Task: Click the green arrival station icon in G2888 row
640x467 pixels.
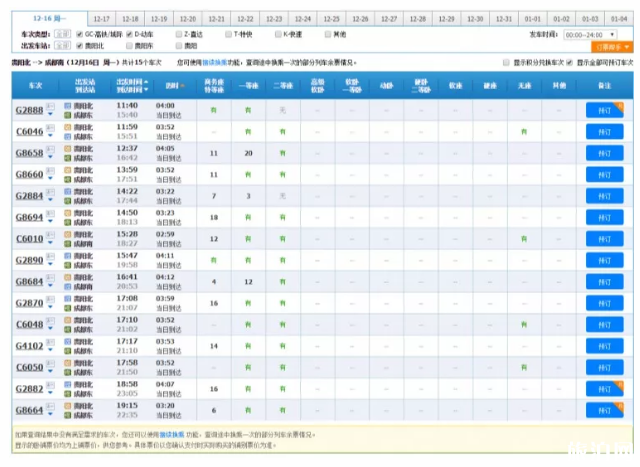Action: point(68,116)
